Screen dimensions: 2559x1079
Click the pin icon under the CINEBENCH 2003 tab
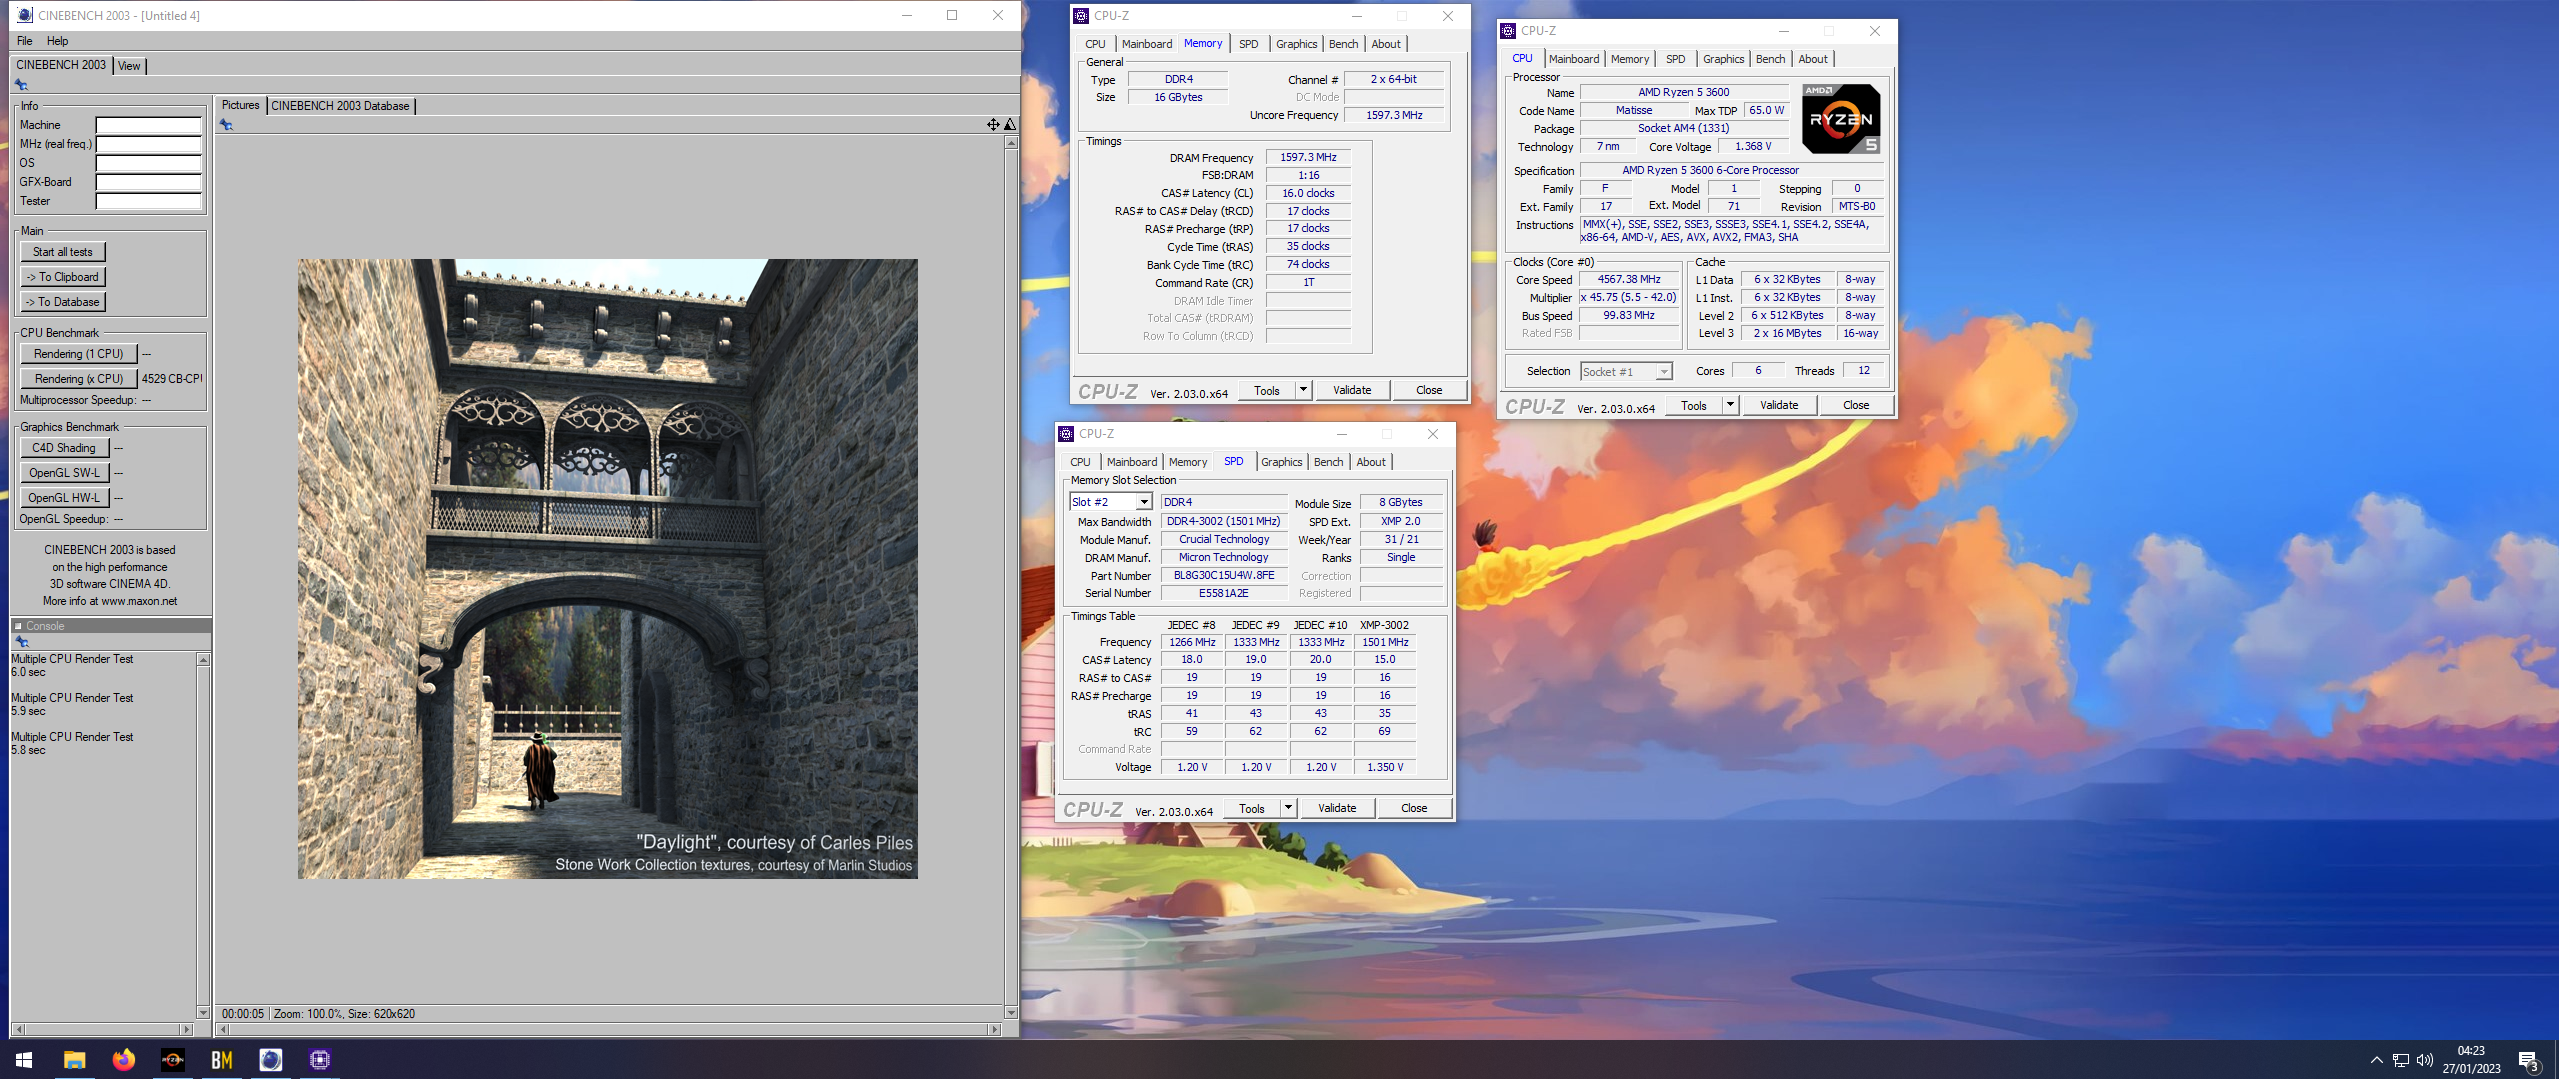21,85
